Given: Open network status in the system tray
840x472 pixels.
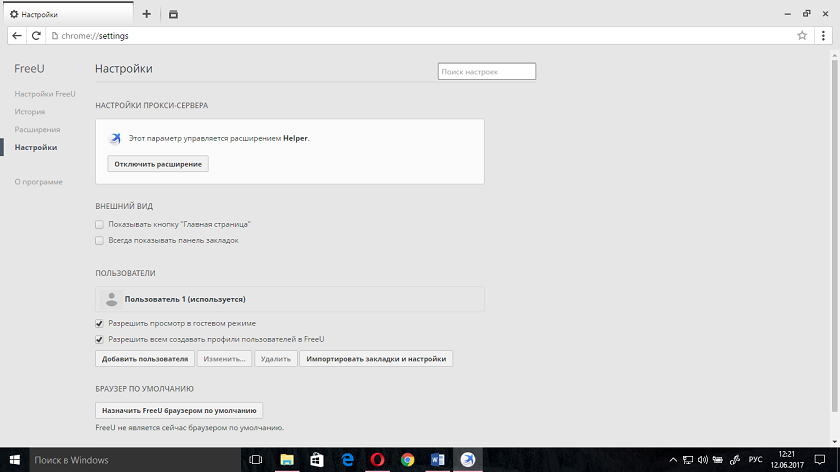Looking at the screenshot, I should 688,460.
